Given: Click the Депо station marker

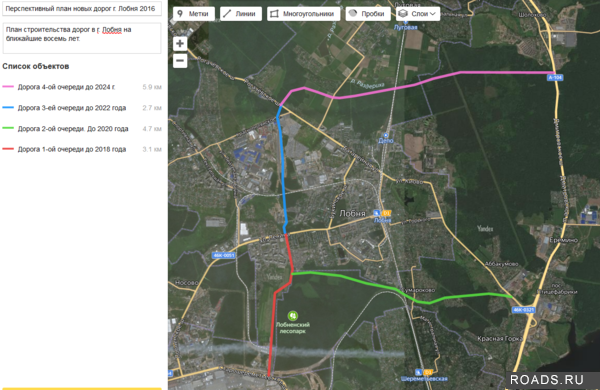Looking at the screenshot, I should pos(386,135).
